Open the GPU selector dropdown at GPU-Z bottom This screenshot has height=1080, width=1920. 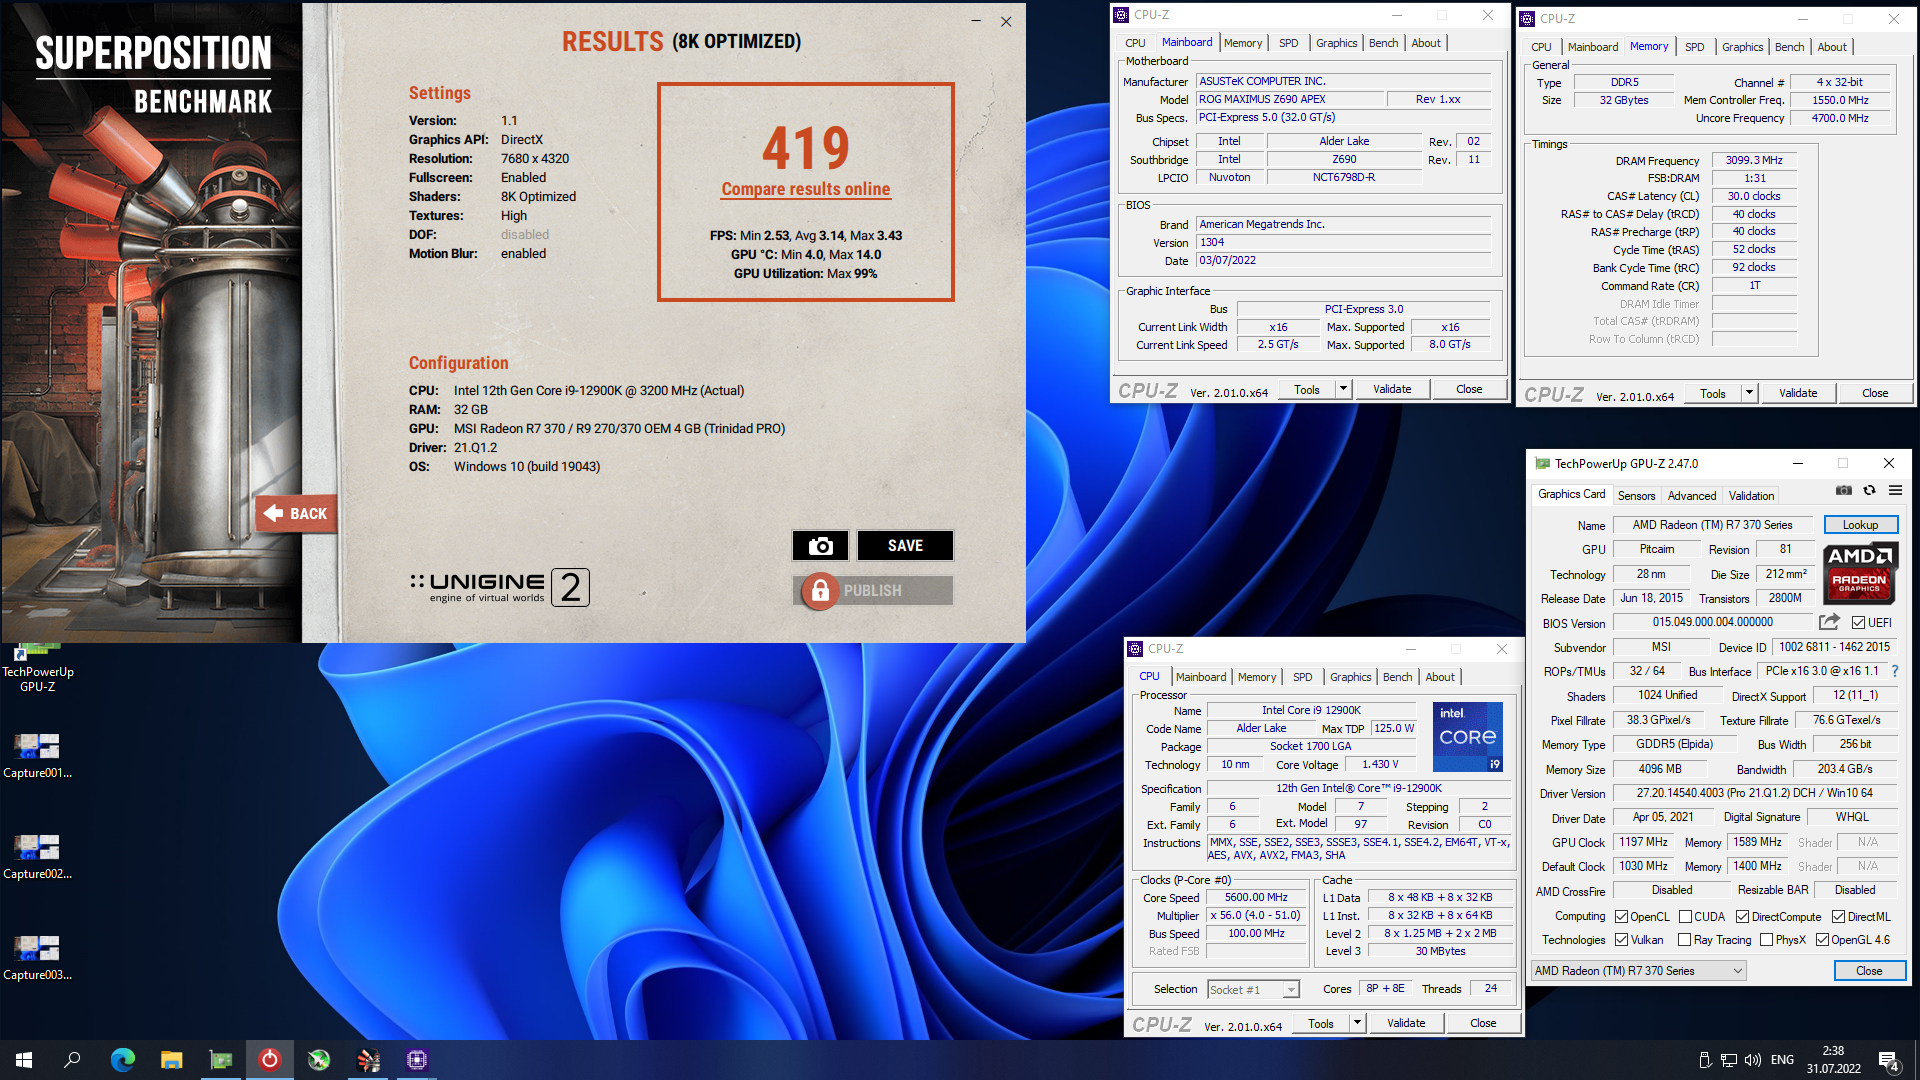pos(1638,970)
